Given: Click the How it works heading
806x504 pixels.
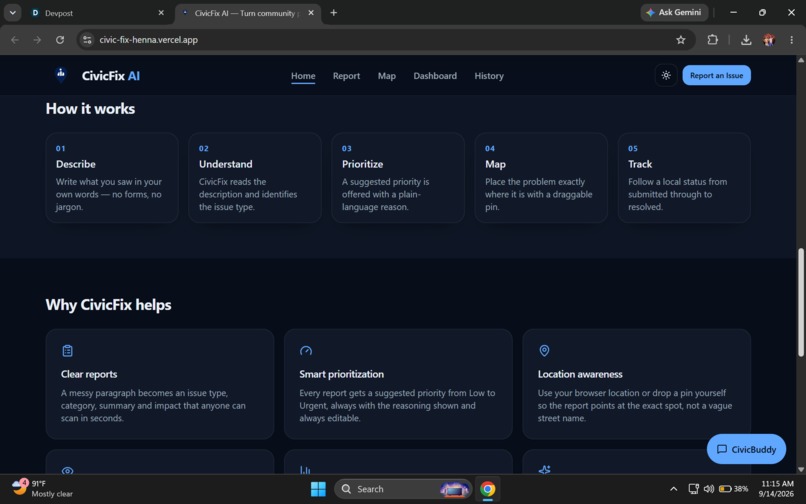Looking at the screenshot, I should coord(90,109).
